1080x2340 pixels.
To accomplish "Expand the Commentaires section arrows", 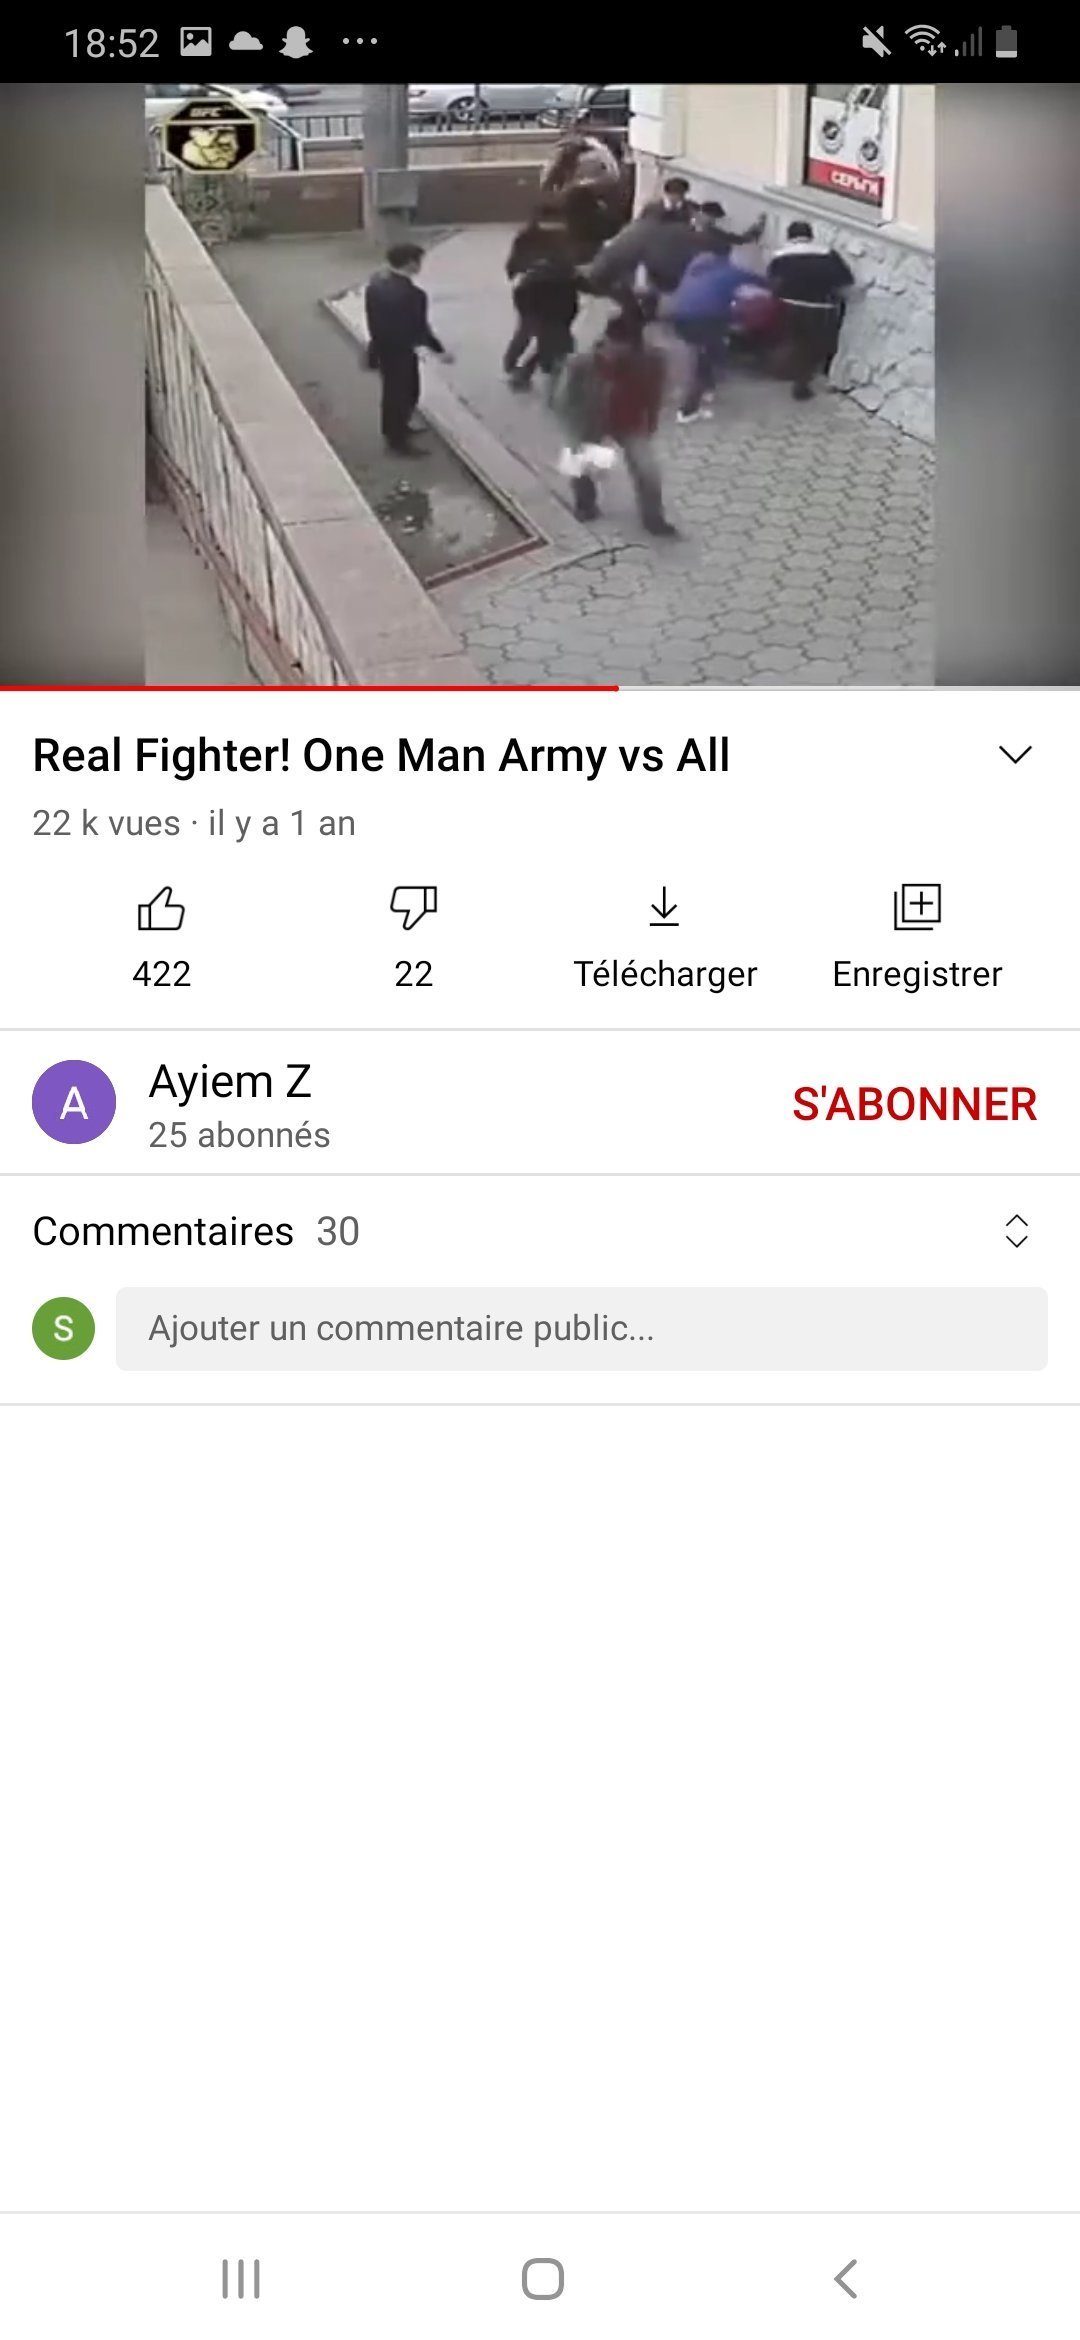I will [x=1016, y=1231].
